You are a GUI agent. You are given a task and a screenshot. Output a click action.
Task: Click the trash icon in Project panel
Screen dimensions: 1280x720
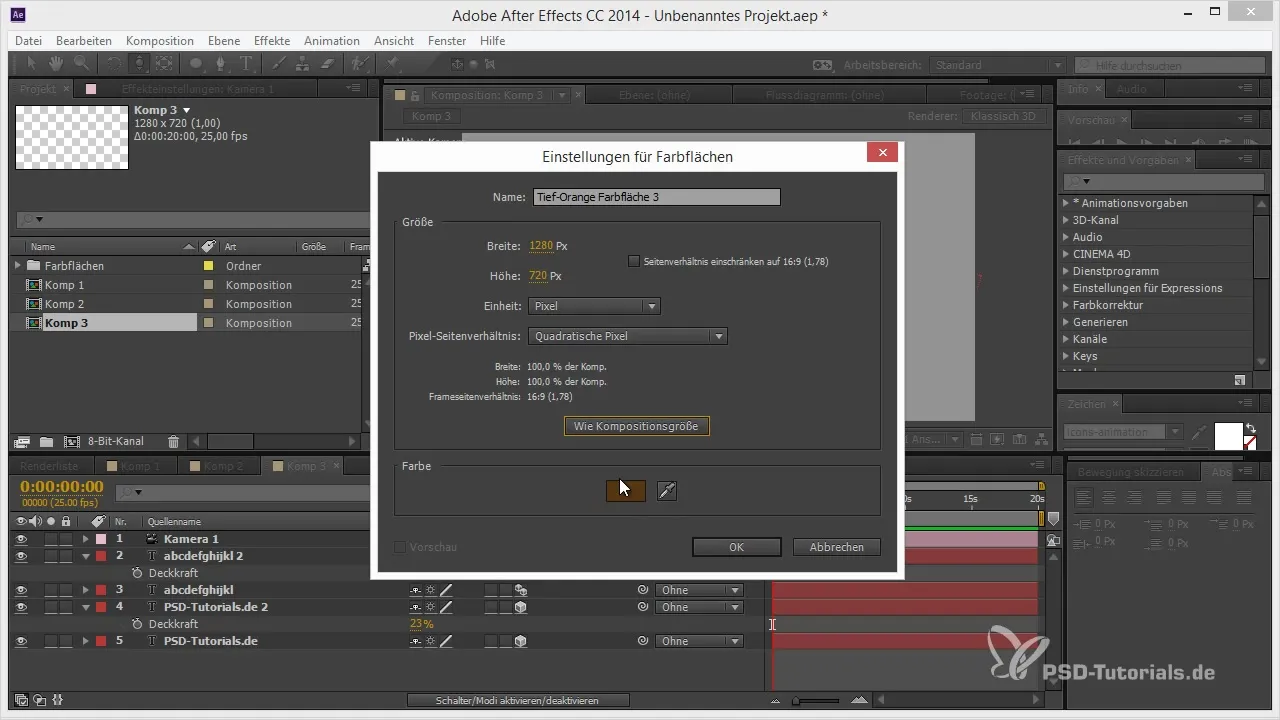tap(173, 441)
